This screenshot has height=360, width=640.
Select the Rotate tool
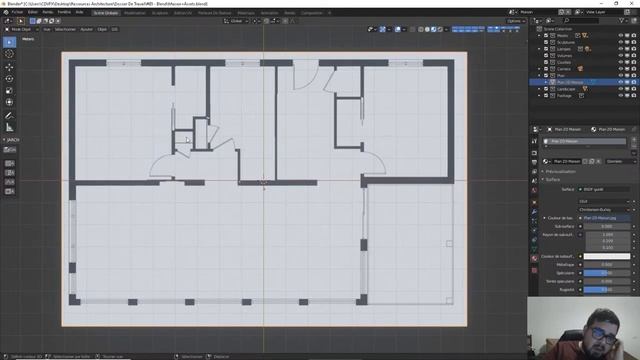pos(9,79)
